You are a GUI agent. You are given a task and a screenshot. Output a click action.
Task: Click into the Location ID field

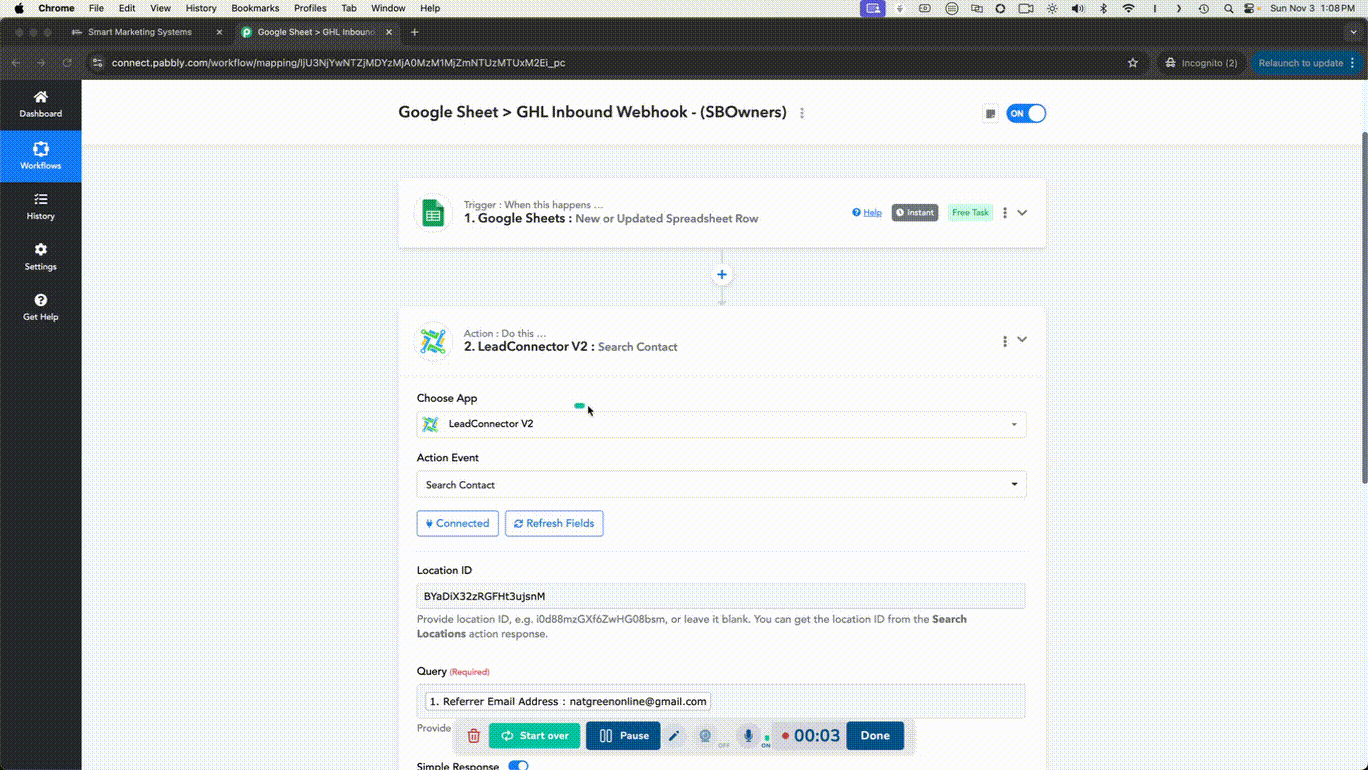[721, 596]
